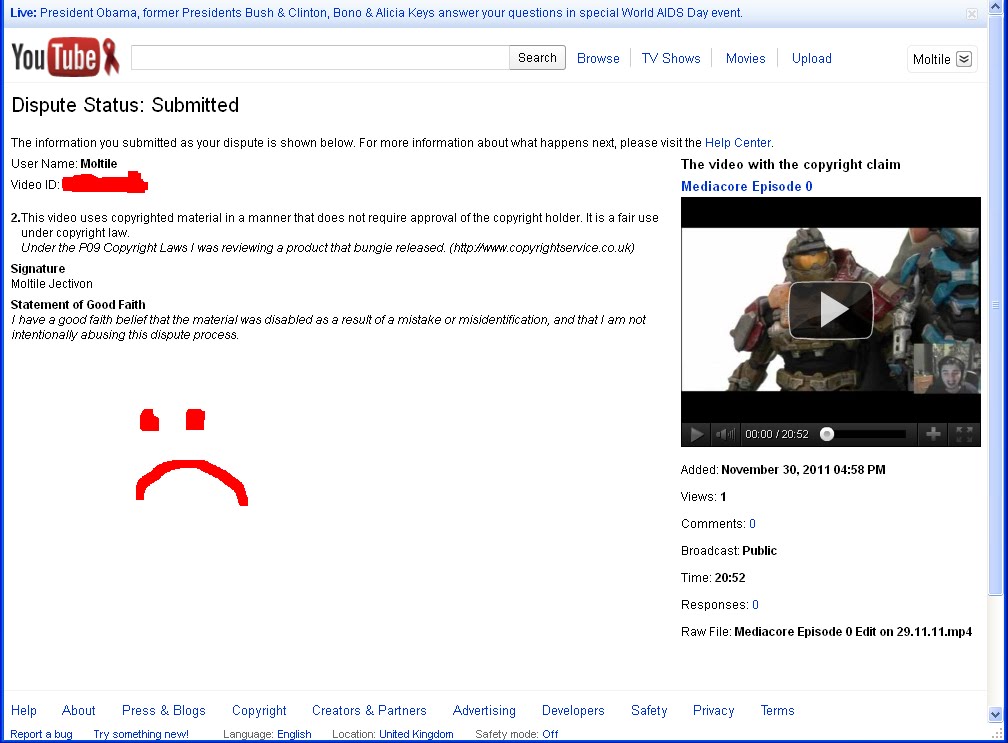
Task: Open the Live World AIDS Day event link
Action: click(x=391, y=13)
